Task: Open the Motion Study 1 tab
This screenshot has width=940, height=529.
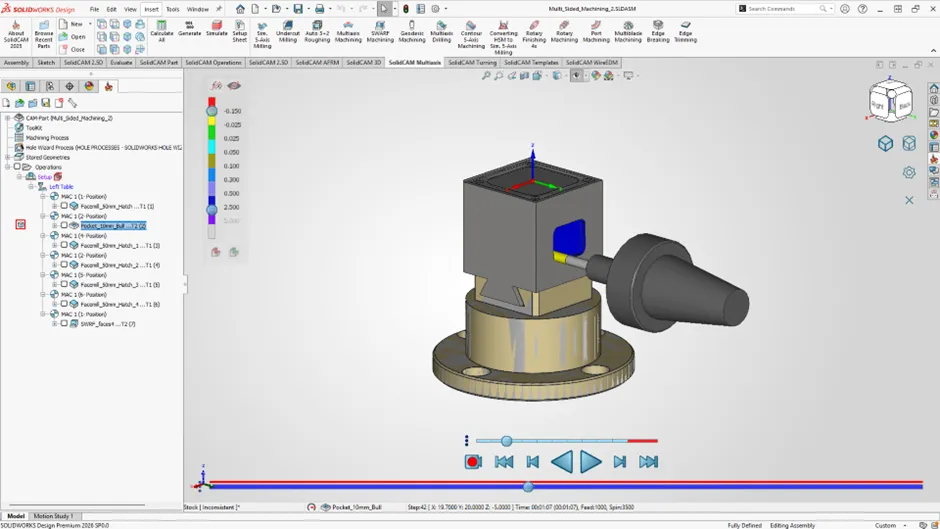Action: coord(53,516)
